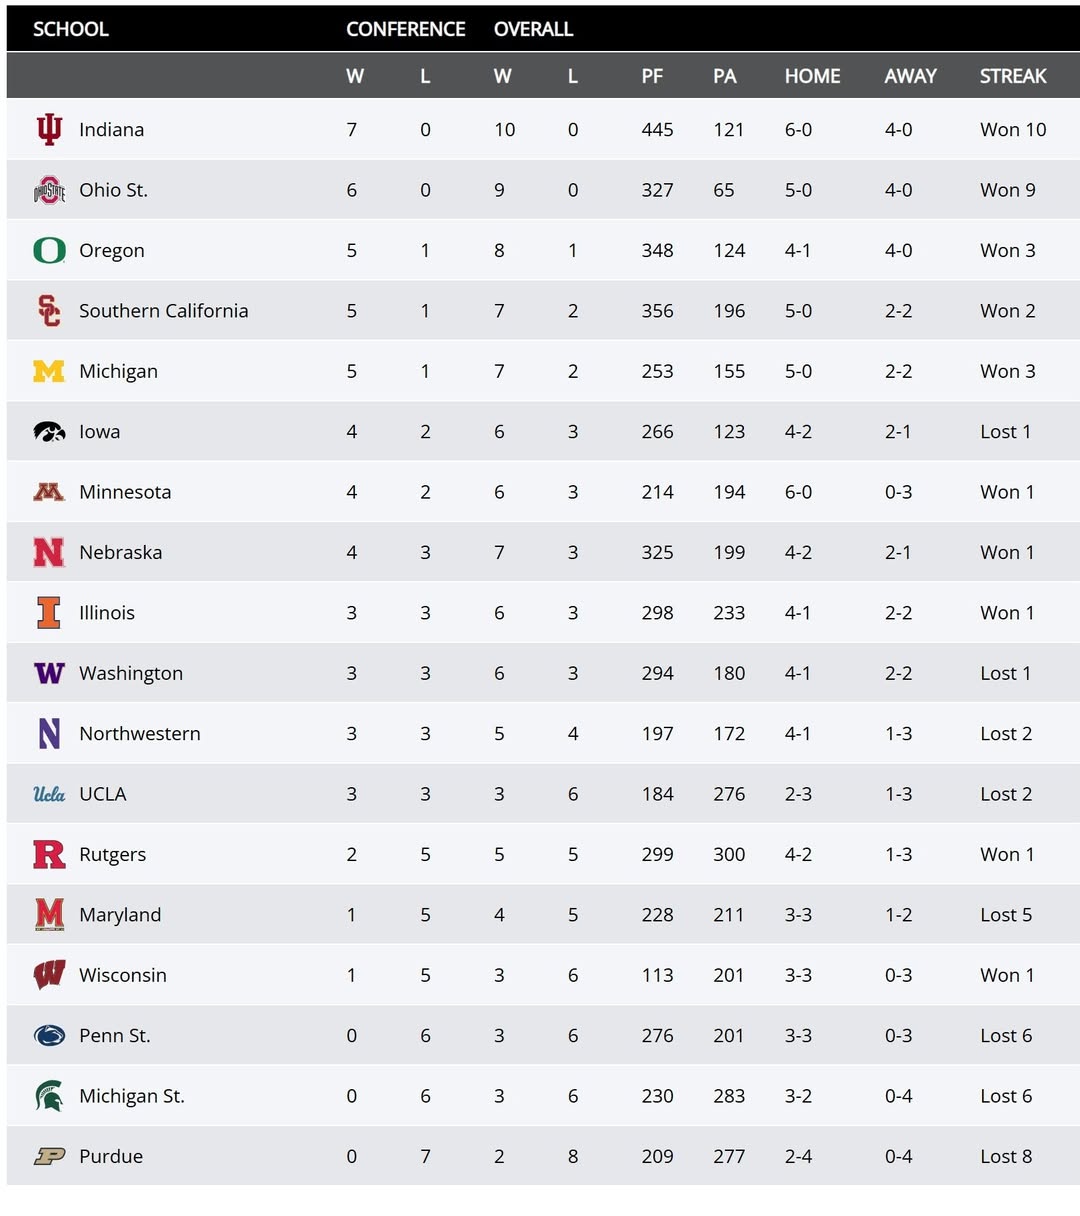The width and height of the screenshot is (1080, 1216).
Task: Sort by the PF column header
Action: (652, 76)
